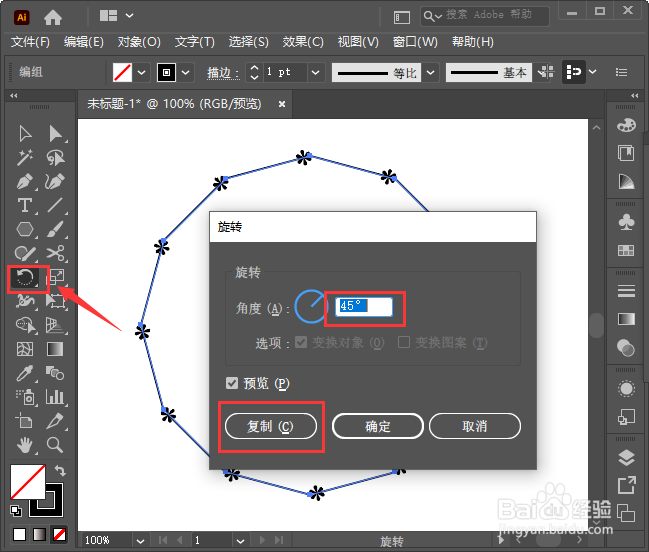Open the File menu
This screenshot has height=552, width=649.
coord(30,42)
